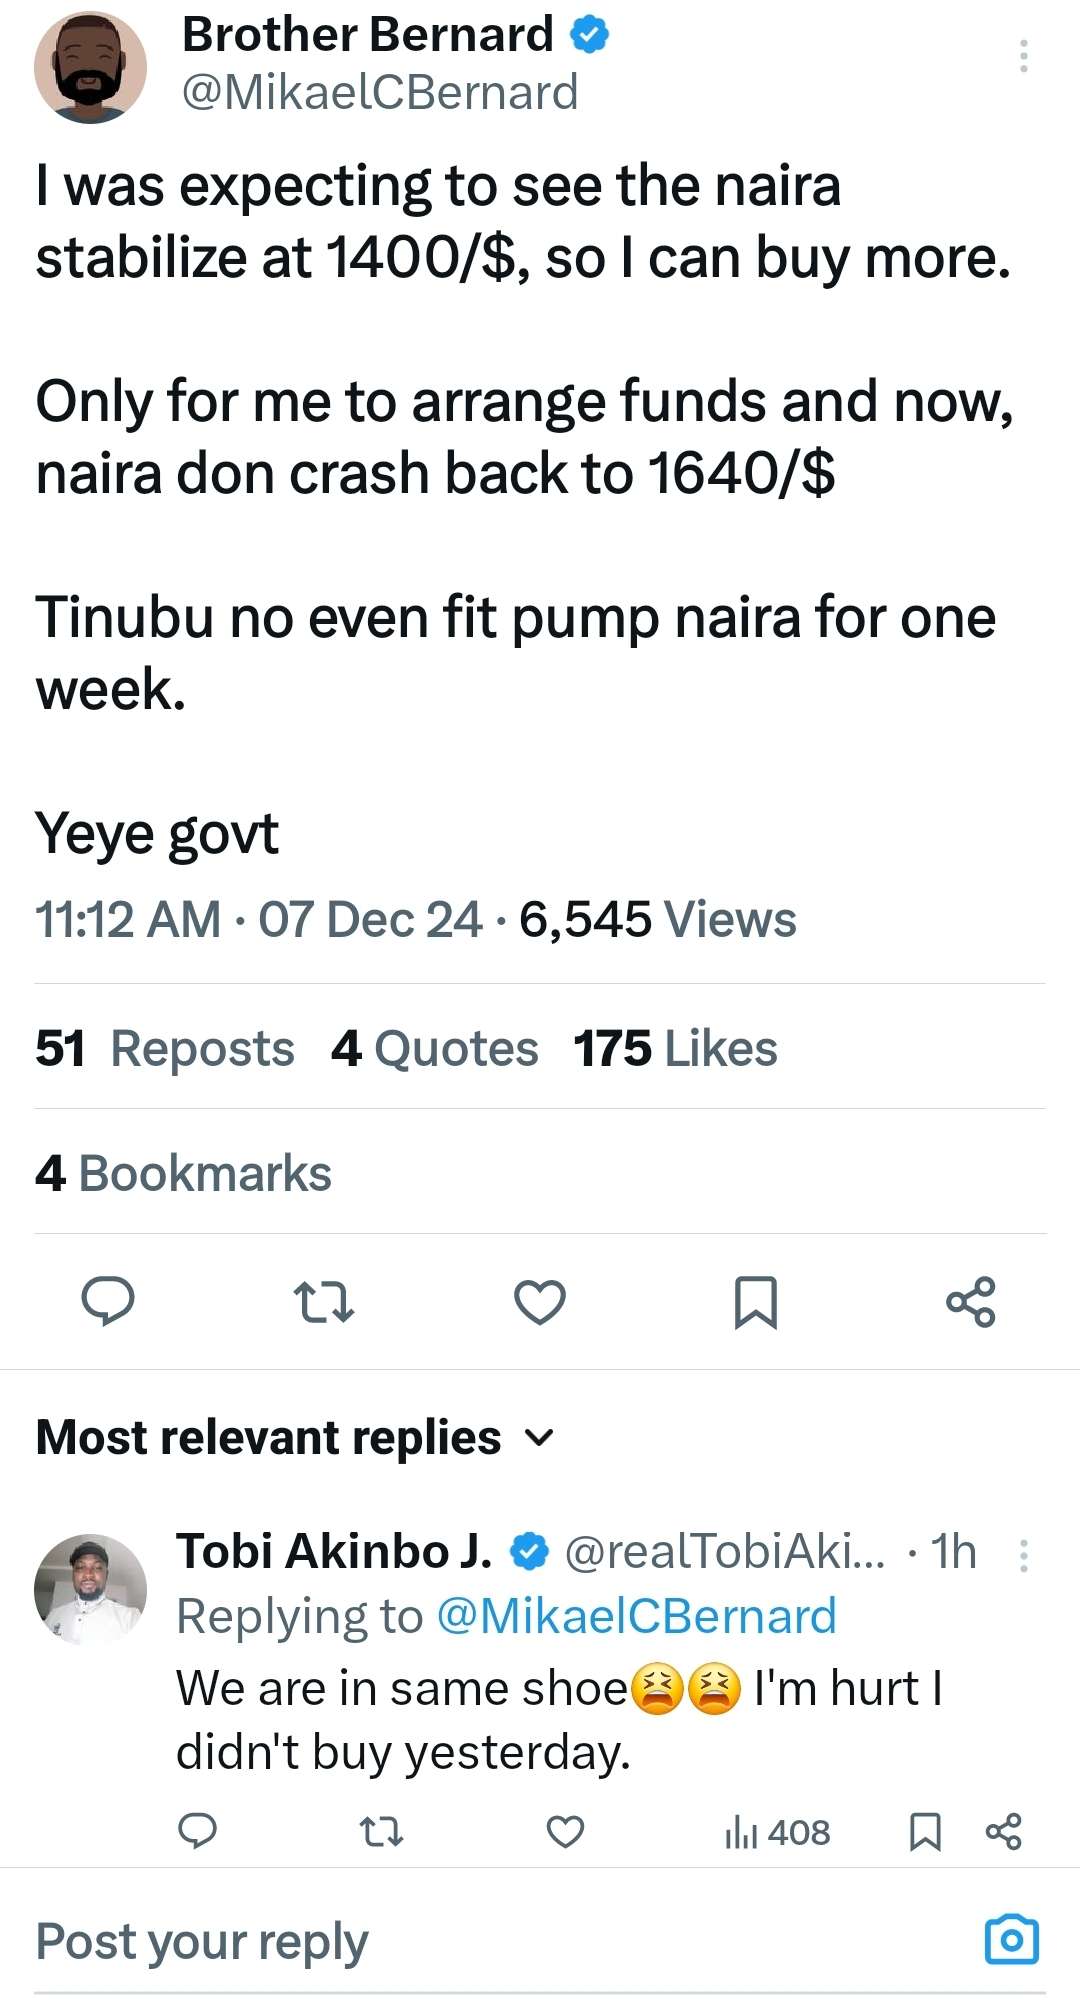Open the @MikaelCBernard mention link in reply
Image resolution: width=1080 pixels, height=2009 pixels.
pos(637,1617)
